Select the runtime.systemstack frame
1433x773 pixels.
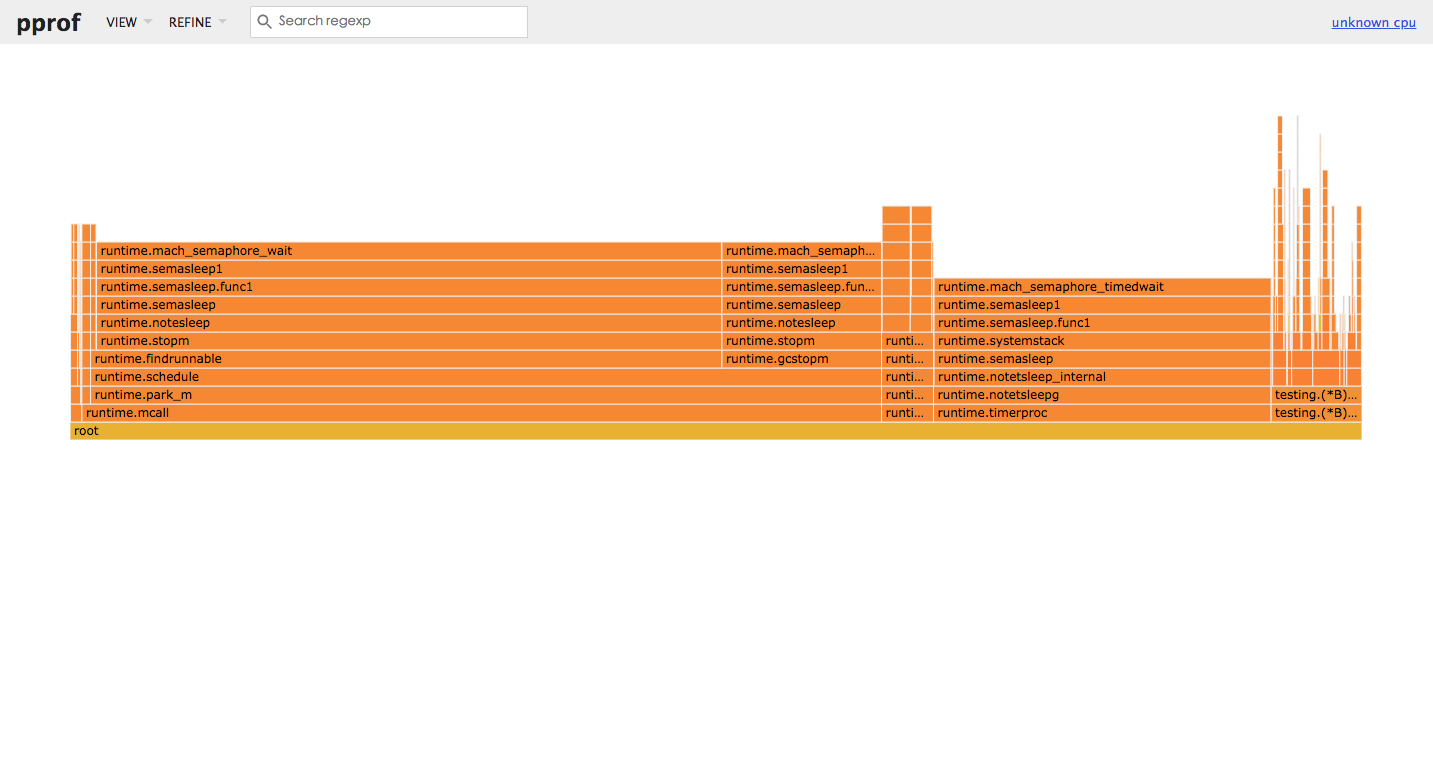click(1102, 341)
